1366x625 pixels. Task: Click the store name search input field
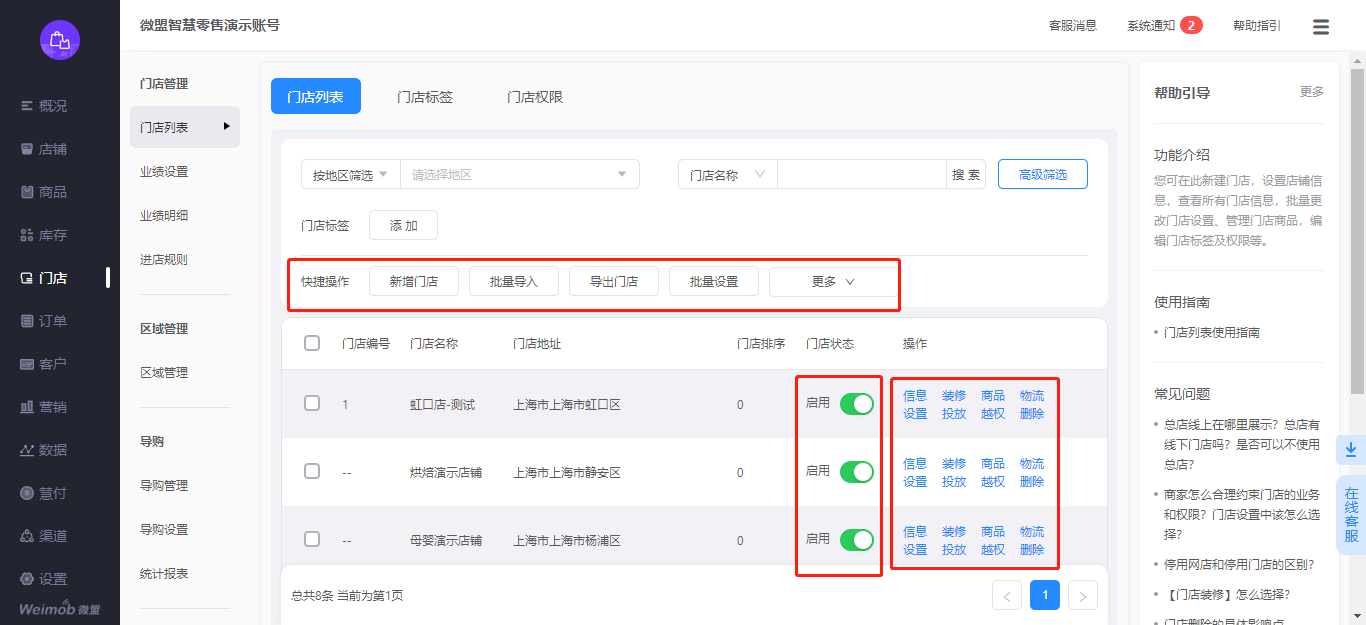click(861, 175)
